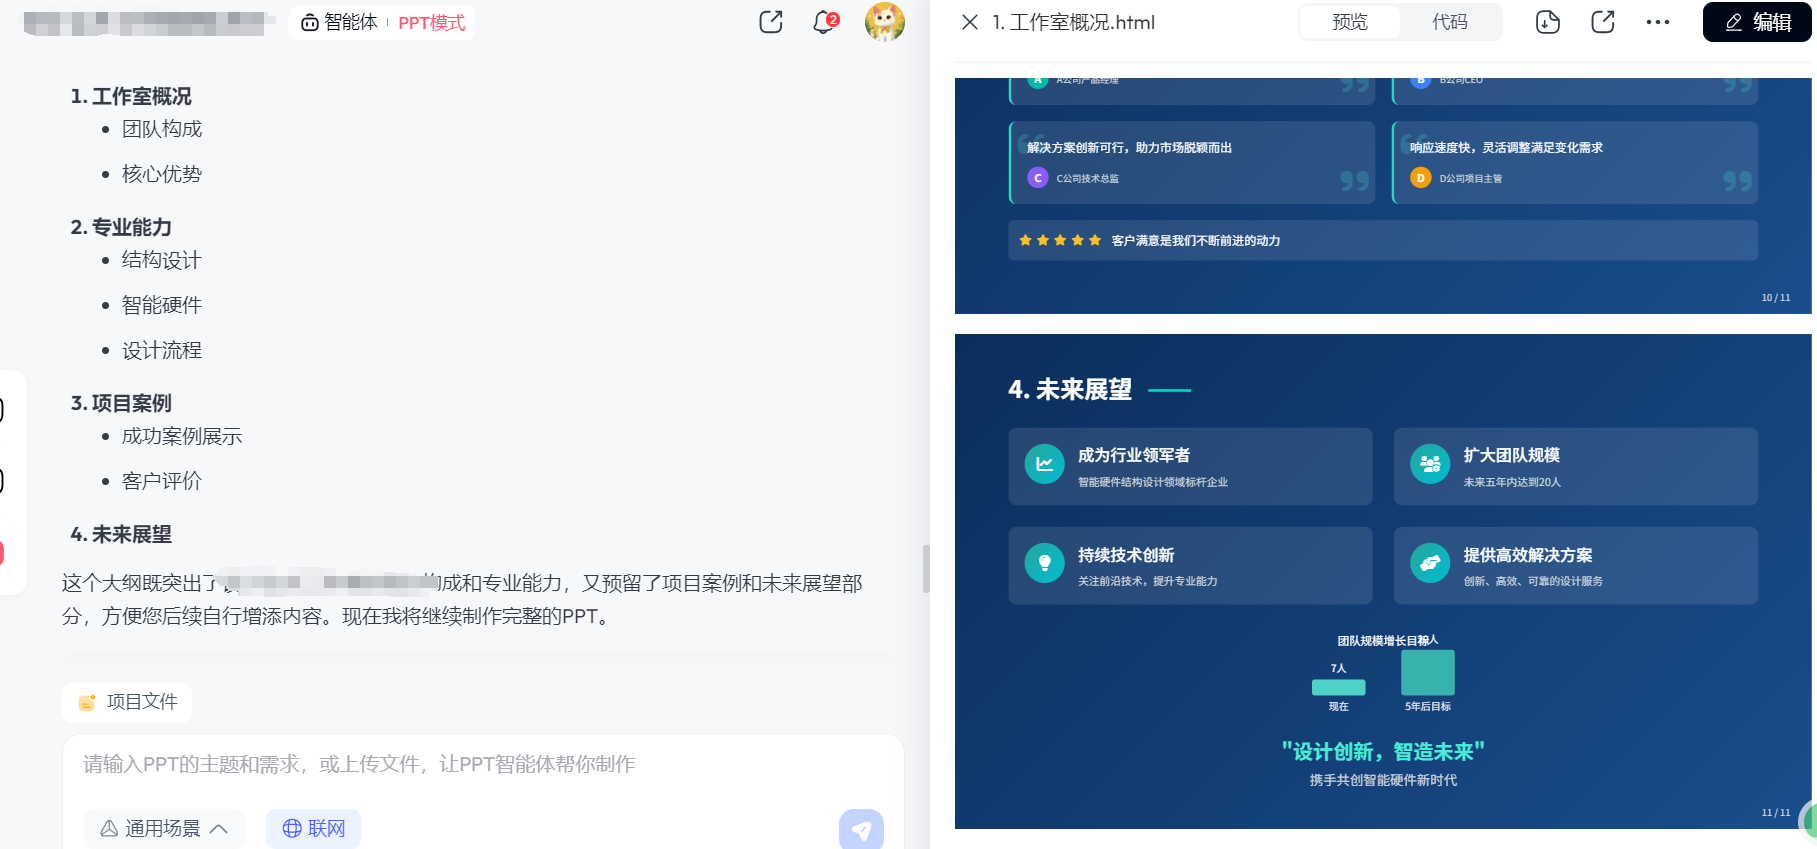Click the share icon in chat header
Viewport: 1817px width, 849px height.
770,22
